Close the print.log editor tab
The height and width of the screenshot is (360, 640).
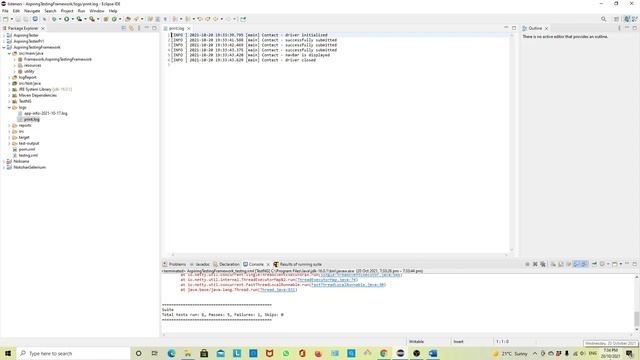(x=189, y=29)
